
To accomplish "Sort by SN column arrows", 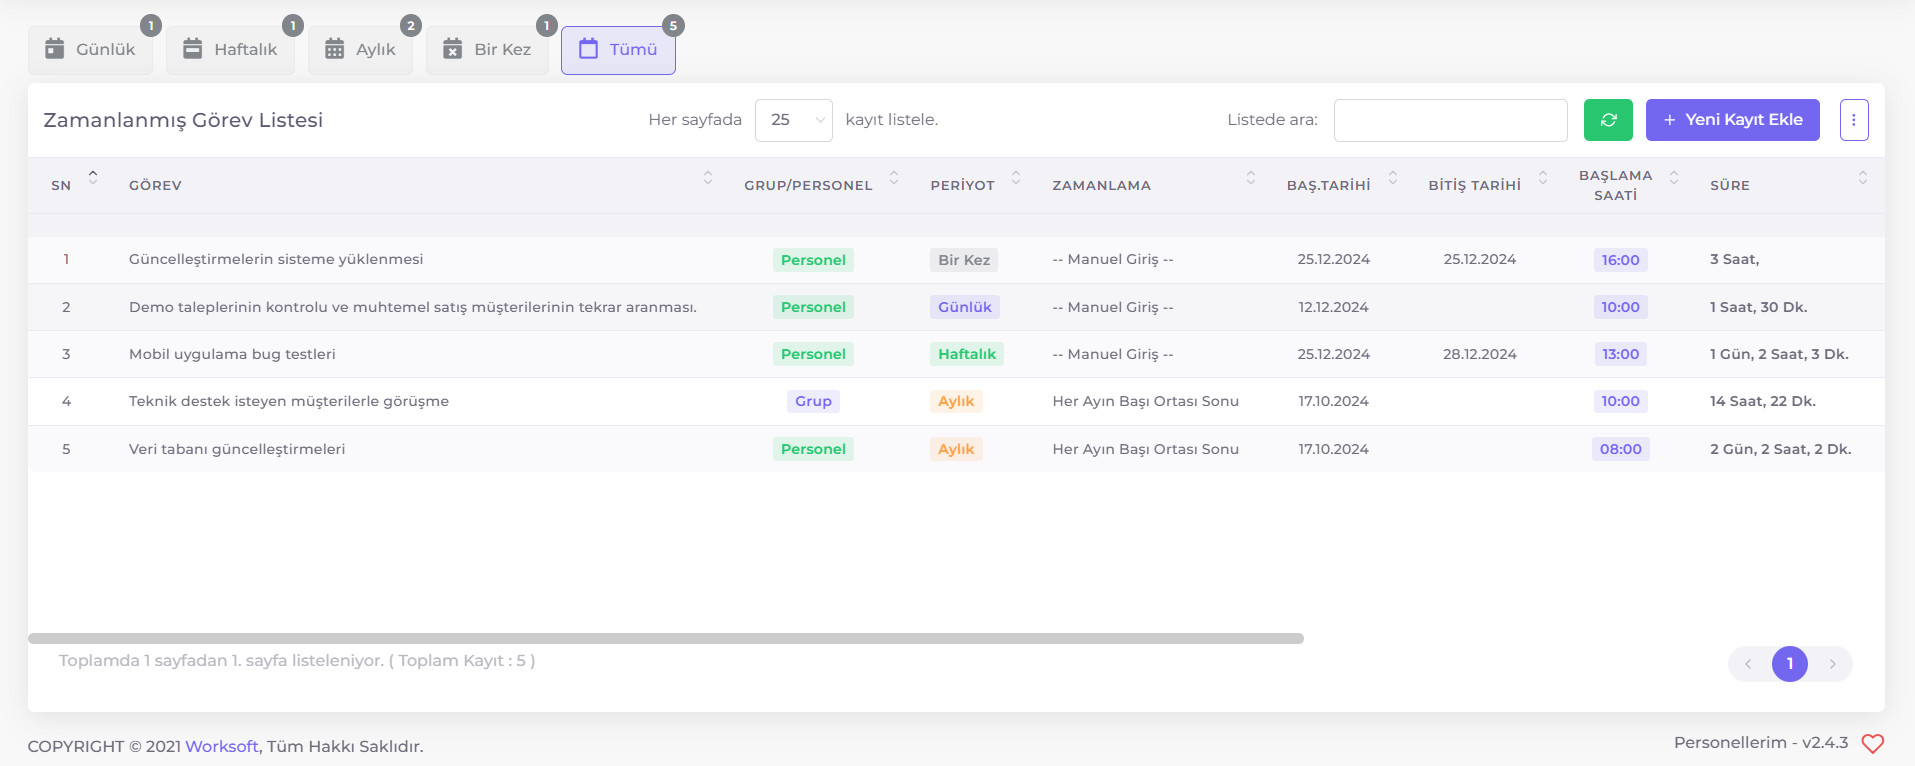I will (x=93, y=177).
